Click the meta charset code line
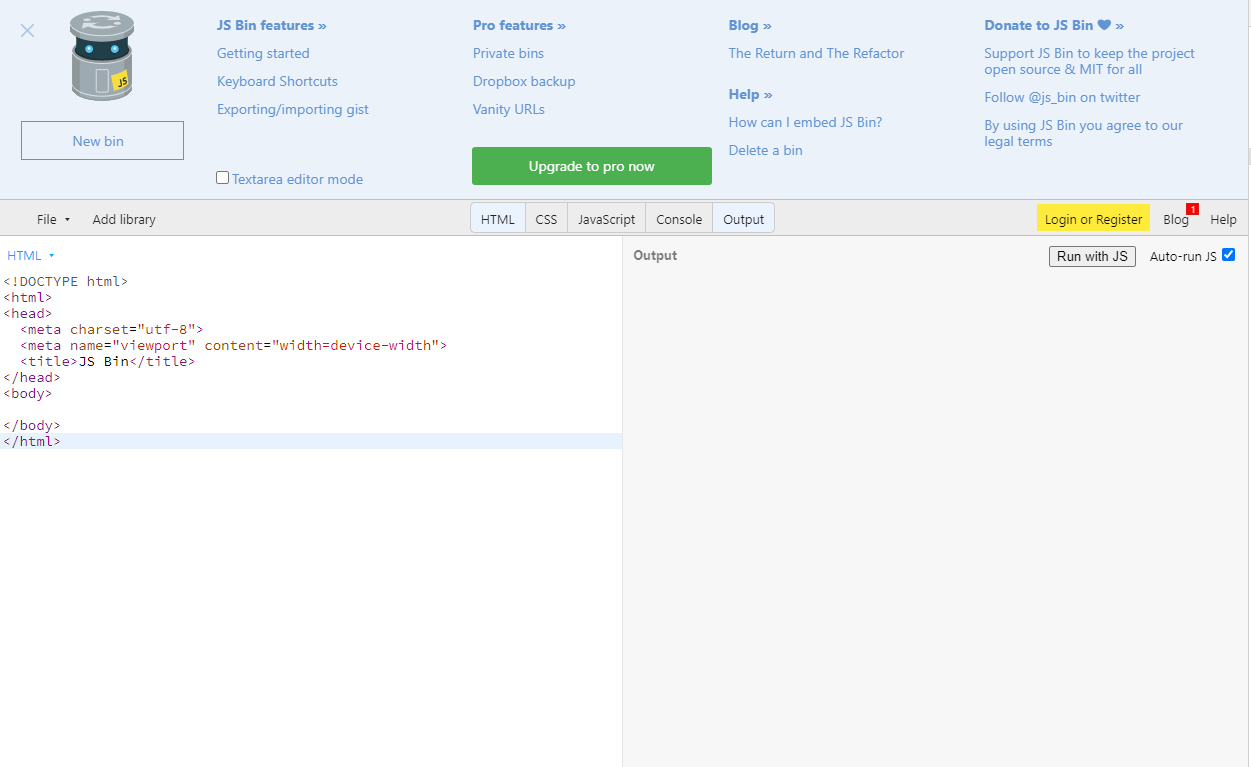 click(112, 329)
